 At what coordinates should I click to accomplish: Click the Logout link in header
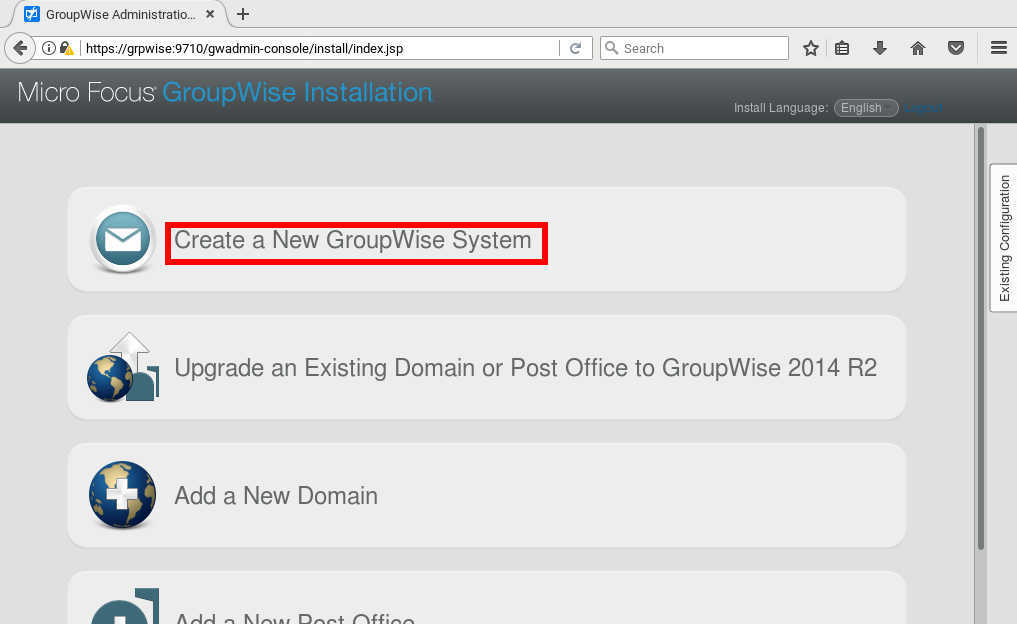click(924, 108)
